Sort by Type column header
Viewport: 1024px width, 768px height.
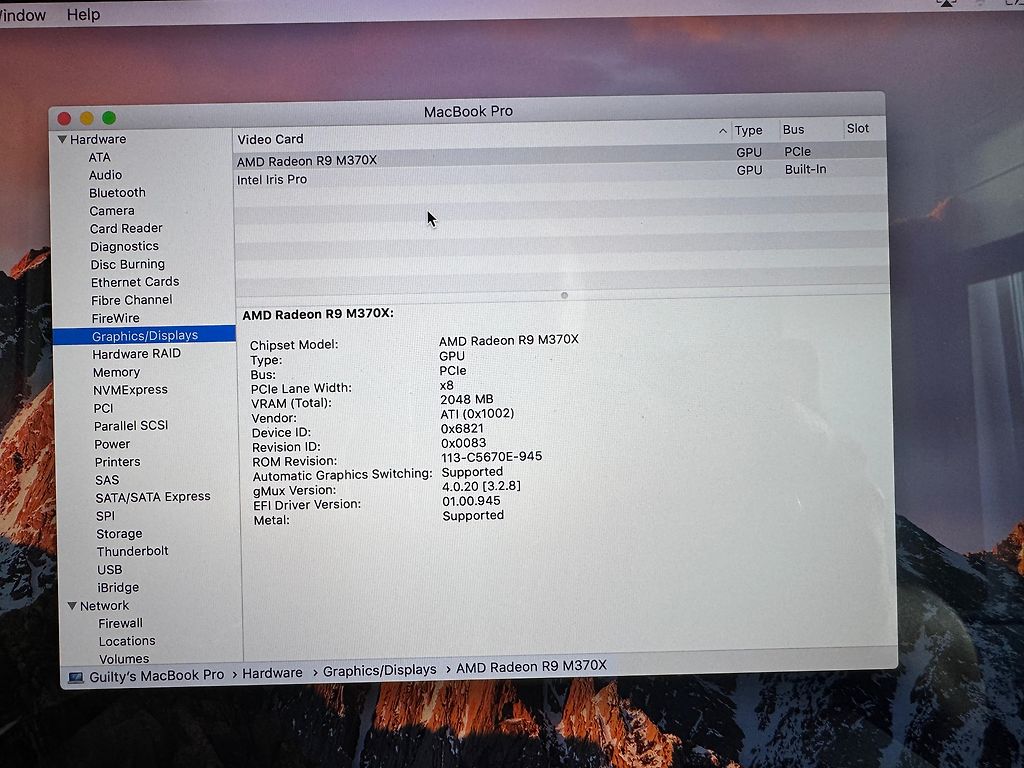[x=748, y=131]
